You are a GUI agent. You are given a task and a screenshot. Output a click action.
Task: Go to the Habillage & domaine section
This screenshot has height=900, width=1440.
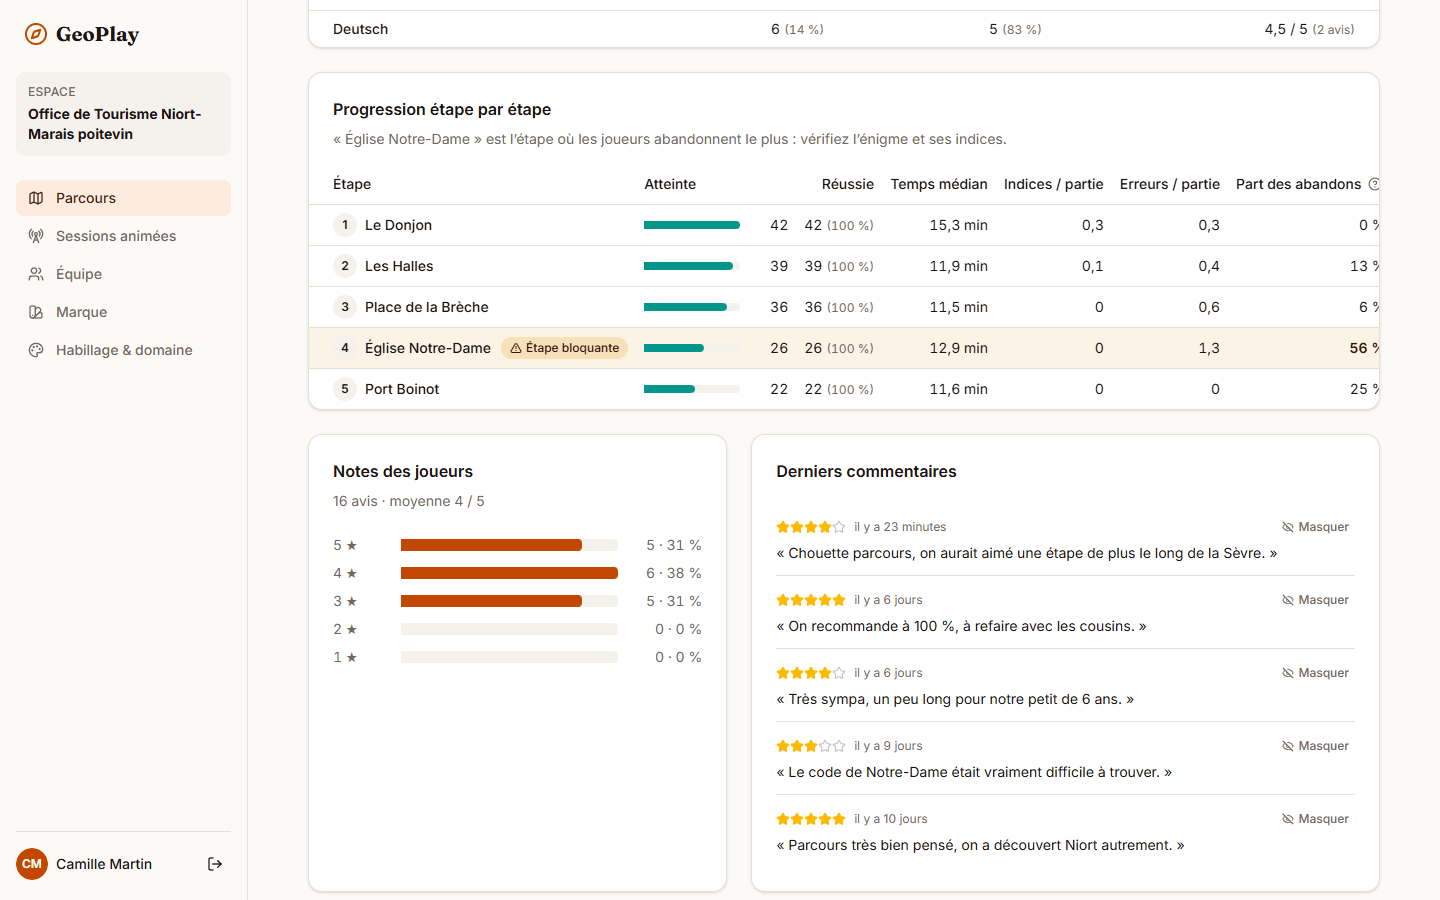pos(123,350)
